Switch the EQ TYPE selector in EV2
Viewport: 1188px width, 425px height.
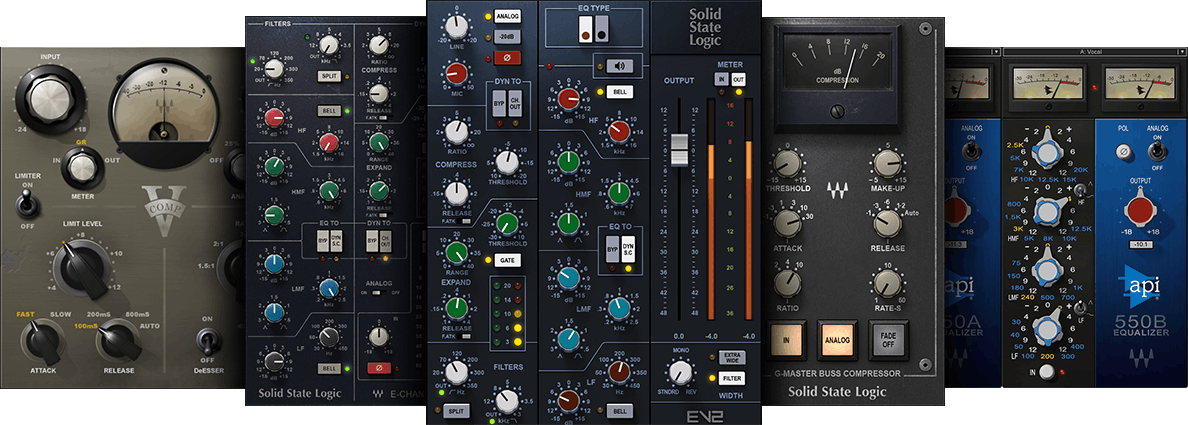(x=593, y=31)
